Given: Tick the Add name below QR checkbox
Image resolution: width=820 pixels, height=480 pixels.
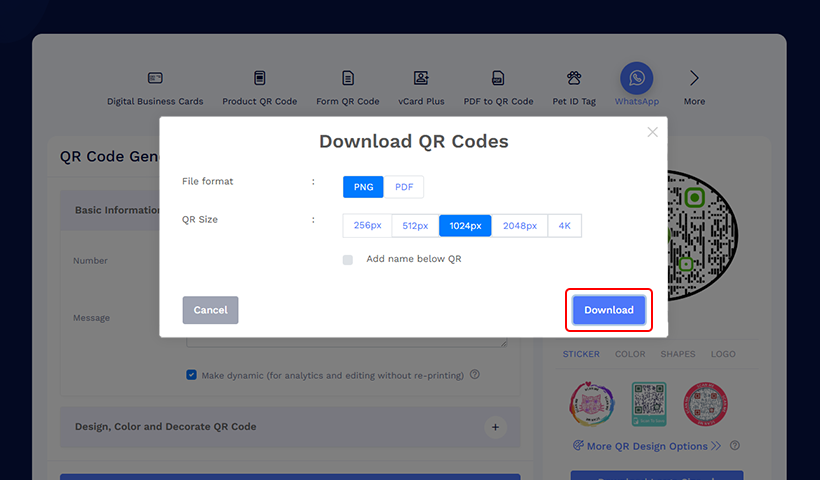Looking at the screenshot, I should pos(348,260).
